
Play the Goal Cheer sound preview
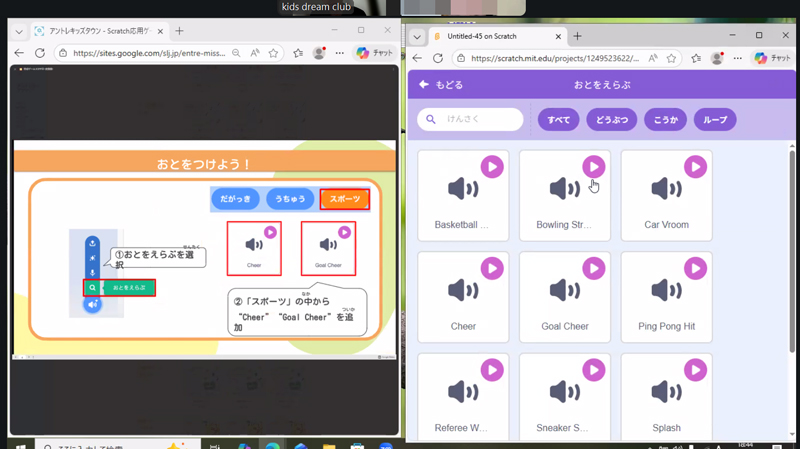coord(593,268)
